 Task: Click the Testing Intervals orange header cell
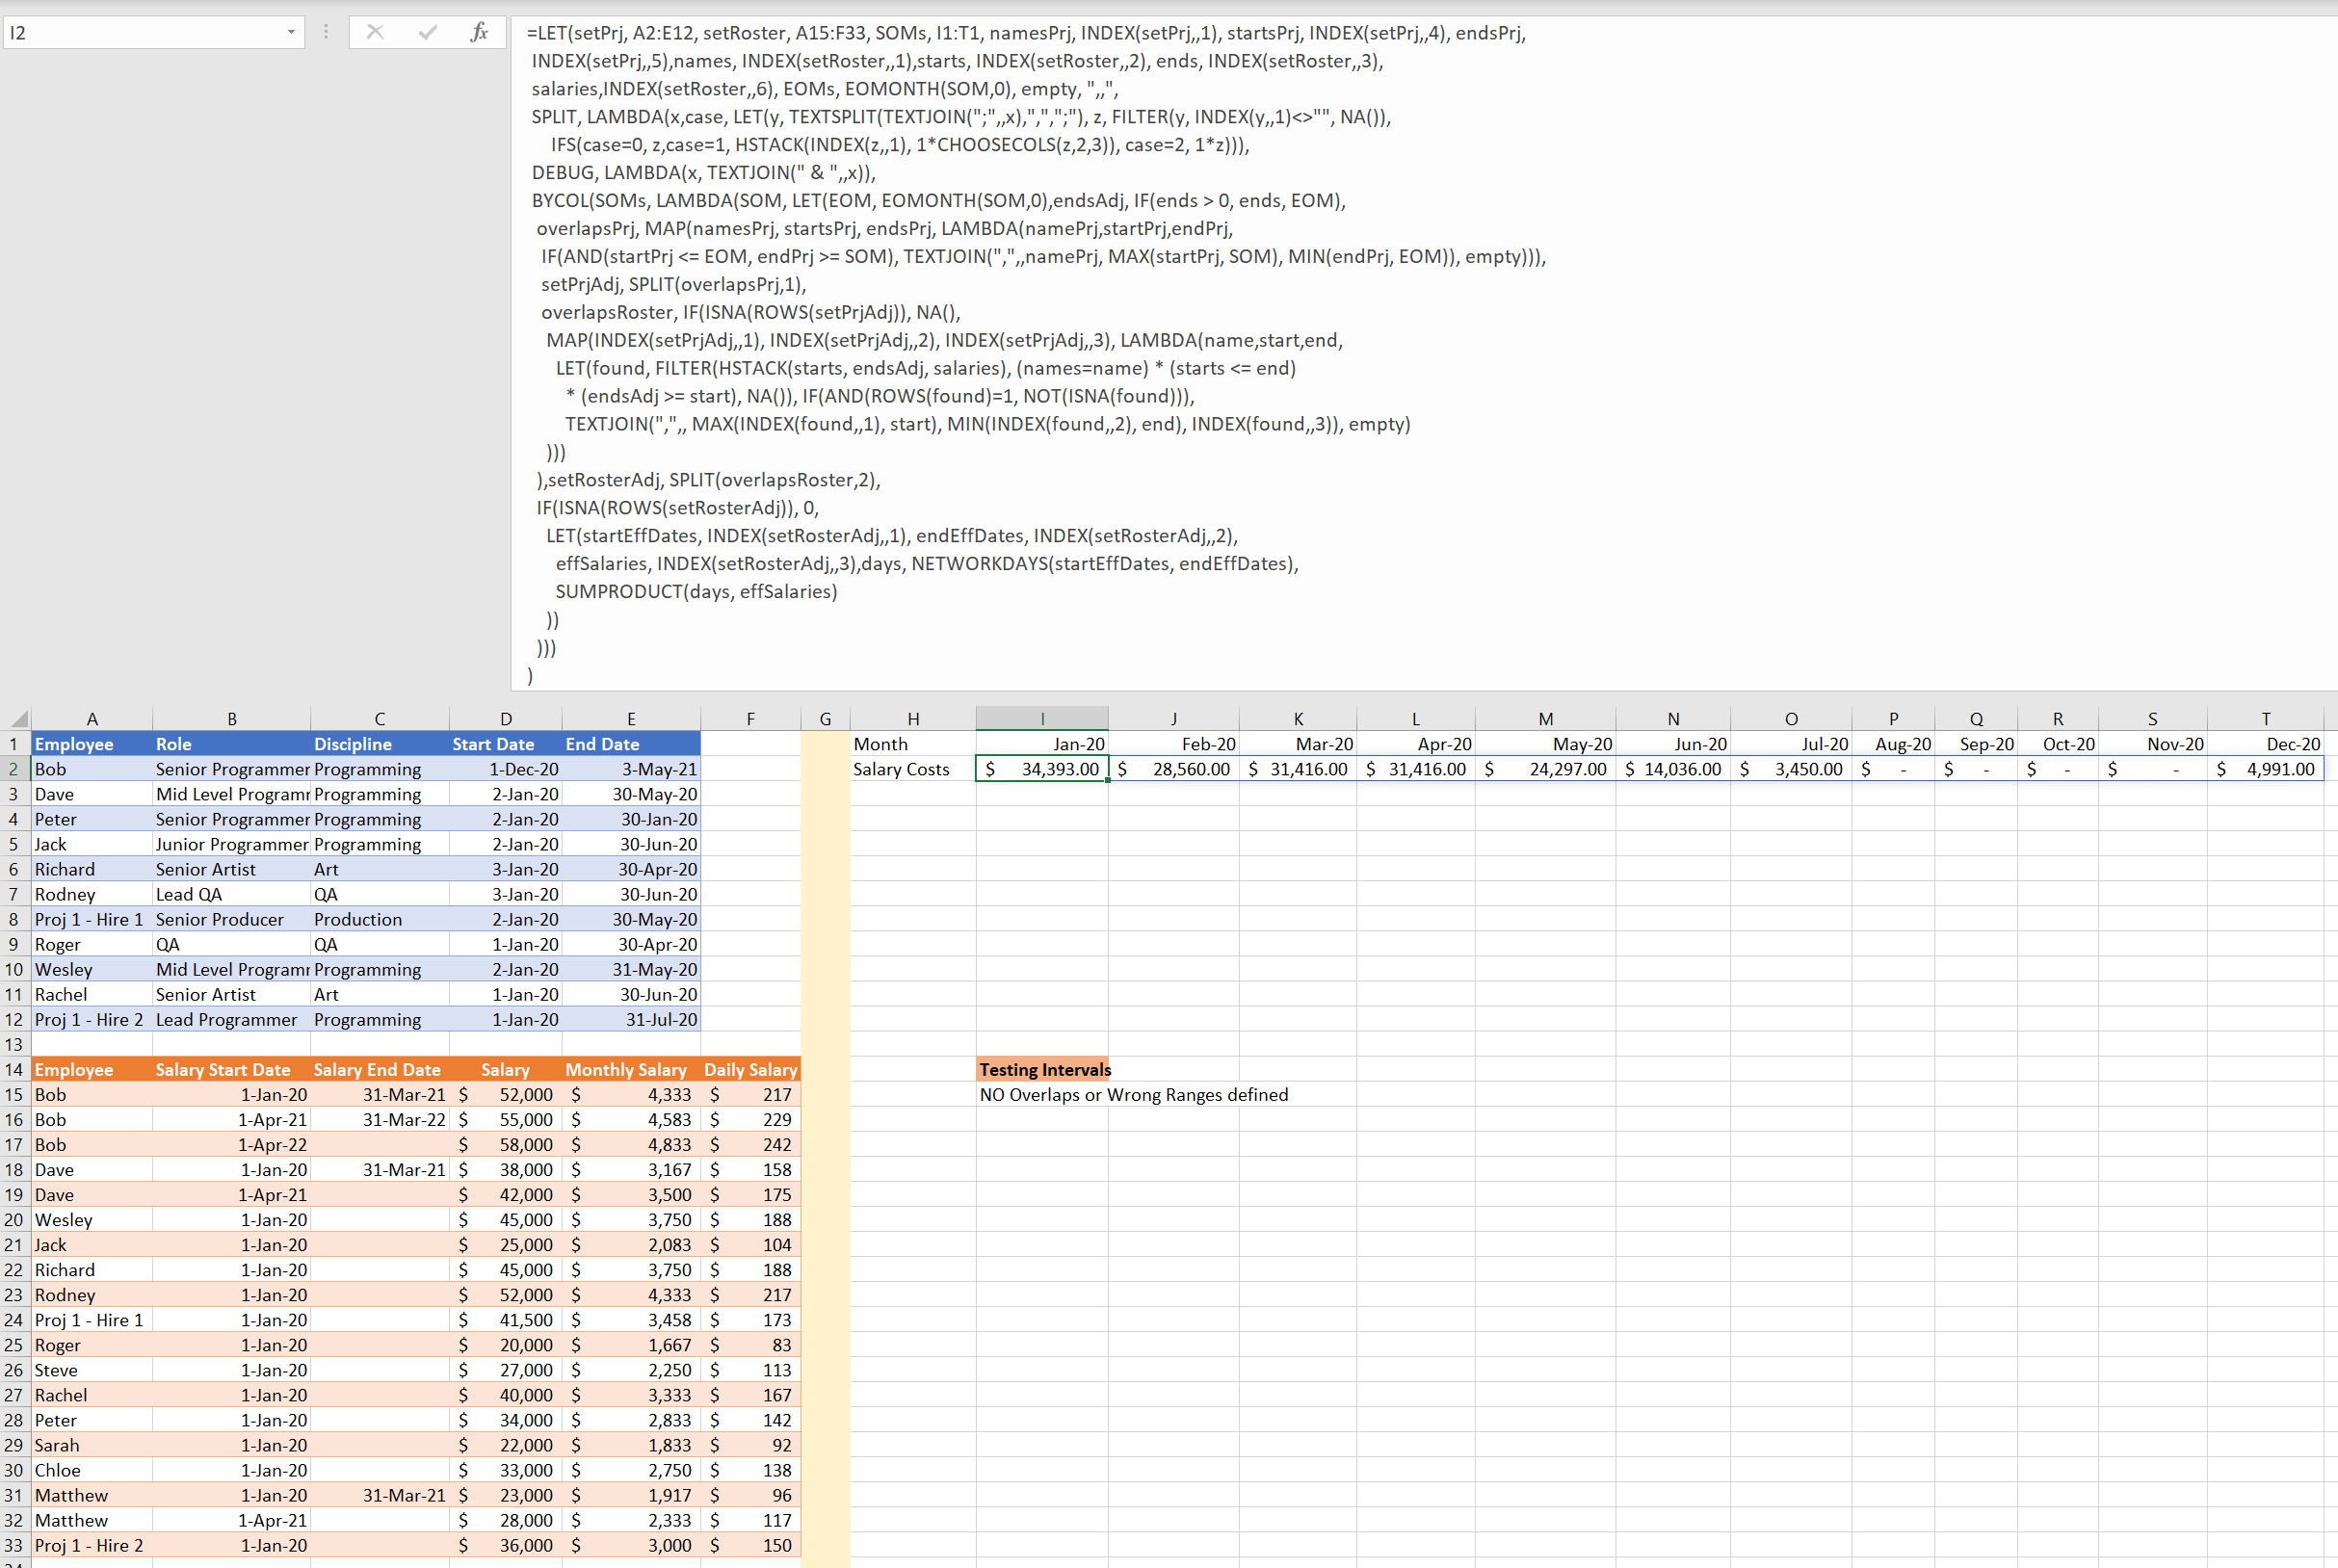1042,1069
